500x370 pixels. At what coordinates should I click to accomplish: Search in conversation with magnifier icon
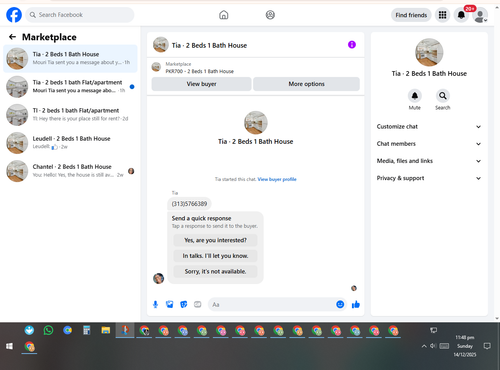[x=443, y=96]
